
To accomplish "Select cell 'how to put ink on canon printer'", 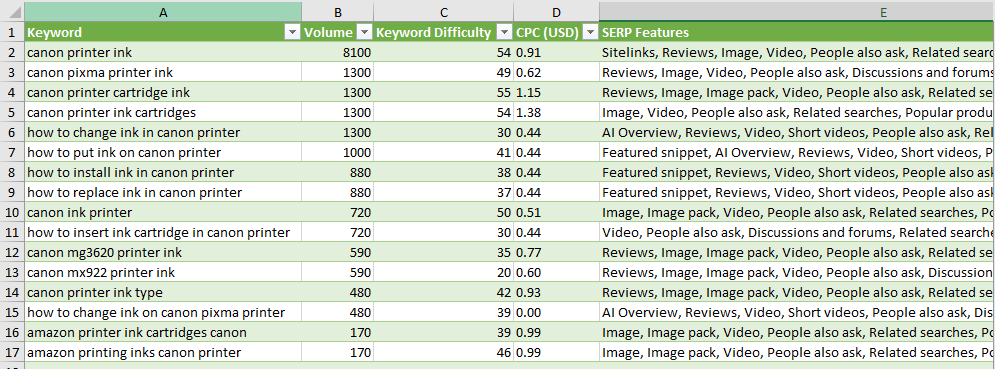I will point(163,152).
